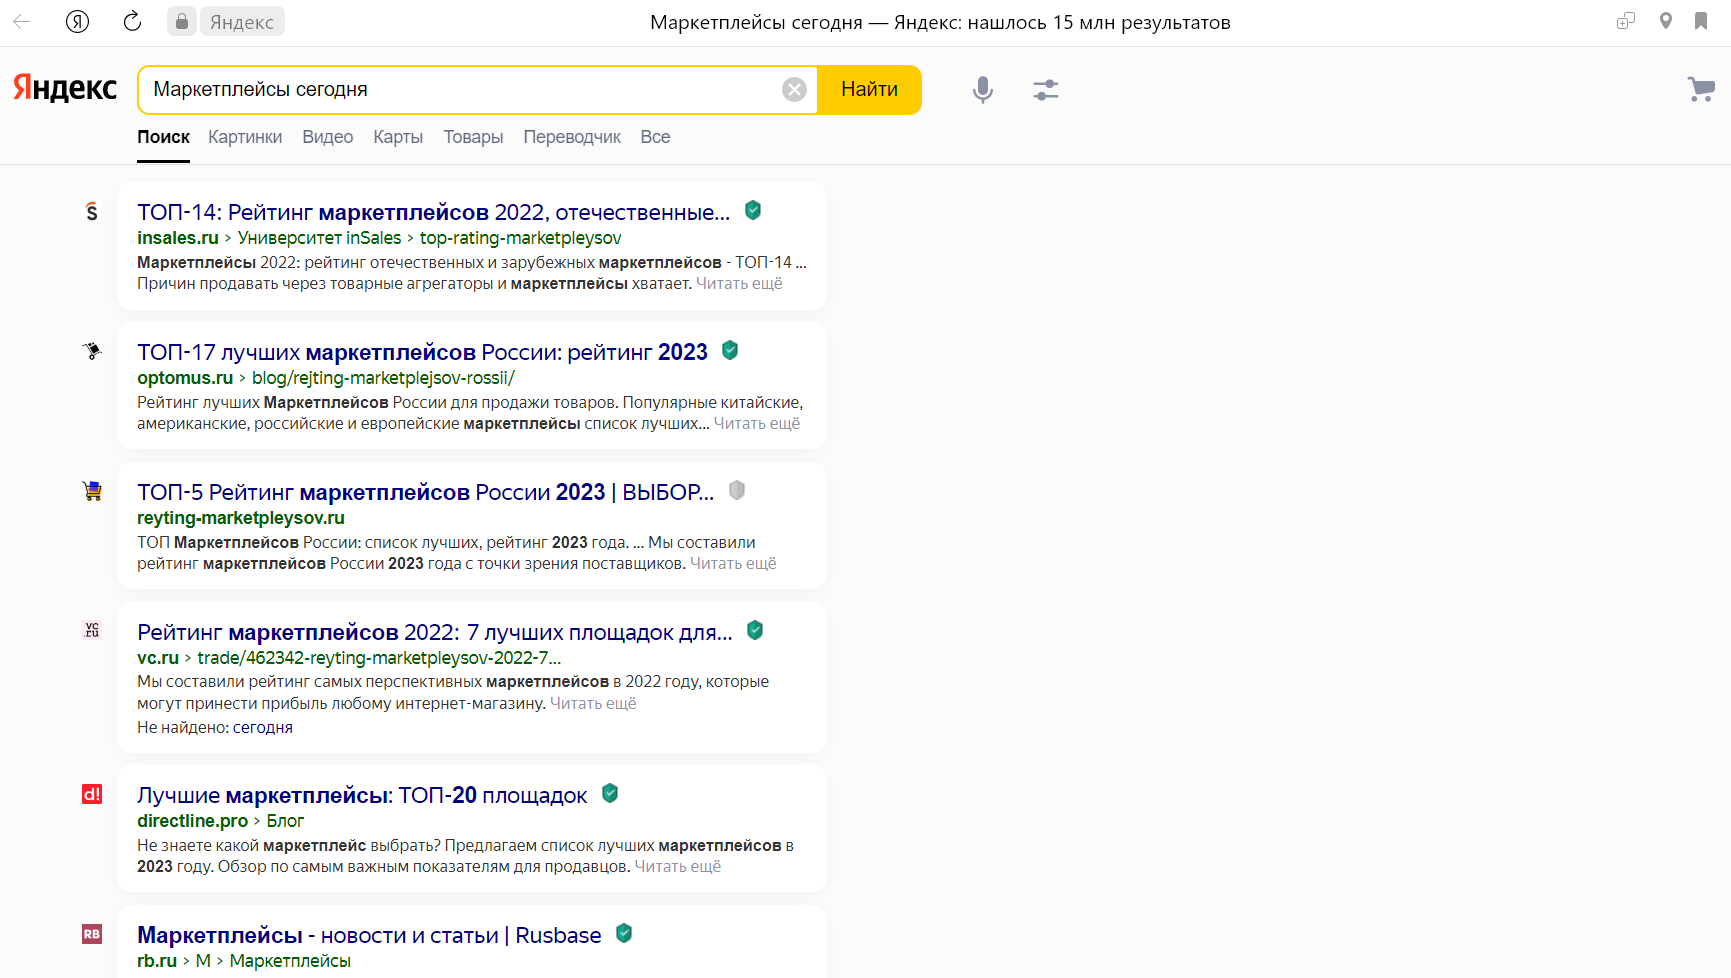Viewport: 1731px width, 978px height.
Task: Open the vc.ru domain link
Action: 158,658
